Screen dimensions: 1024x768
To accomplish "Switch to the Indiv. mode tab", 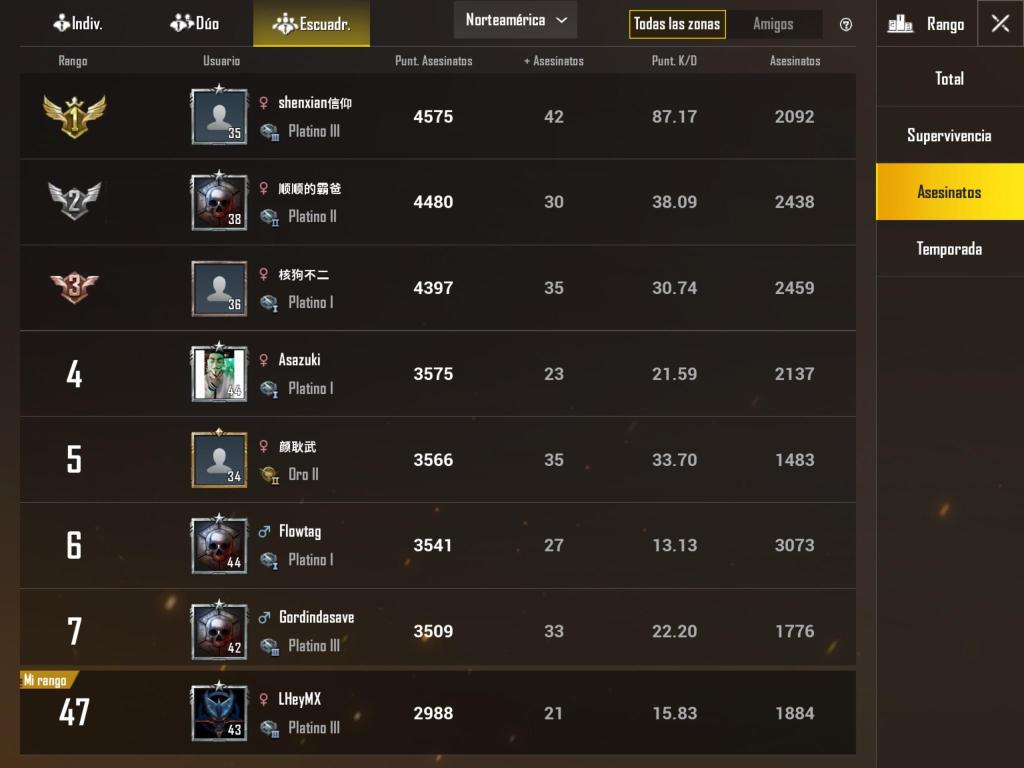I will pyautogui.click(x=78, y=24).
